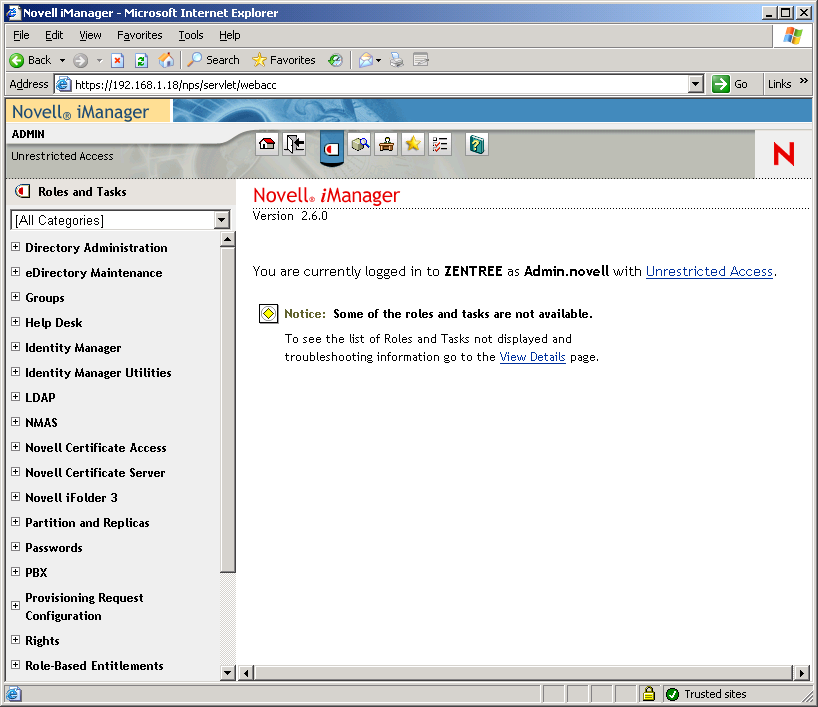Open the Favorites menu in the menu bar
Image resolution: width=818 pixels, height=707 pixels.
[x=139, y=35]
